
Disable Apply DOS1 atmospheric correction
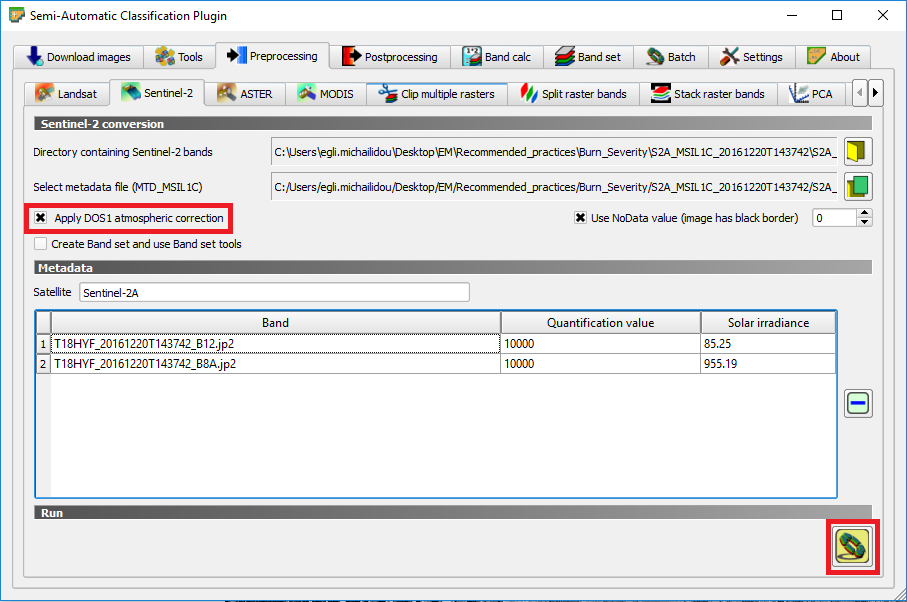41,218
